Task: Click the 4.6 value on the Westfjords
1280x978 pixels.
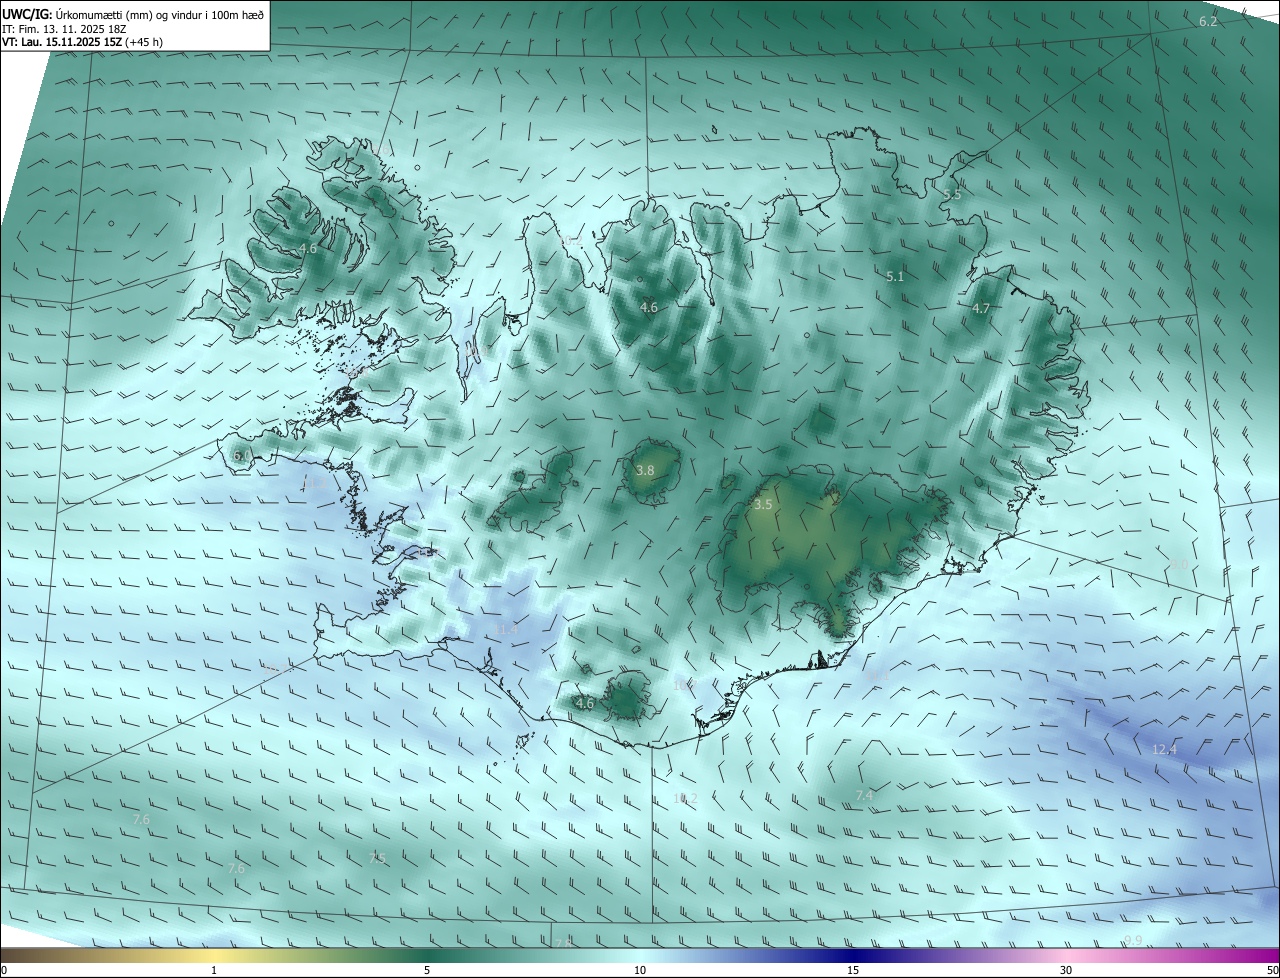Action: click(x=308, y=248)
